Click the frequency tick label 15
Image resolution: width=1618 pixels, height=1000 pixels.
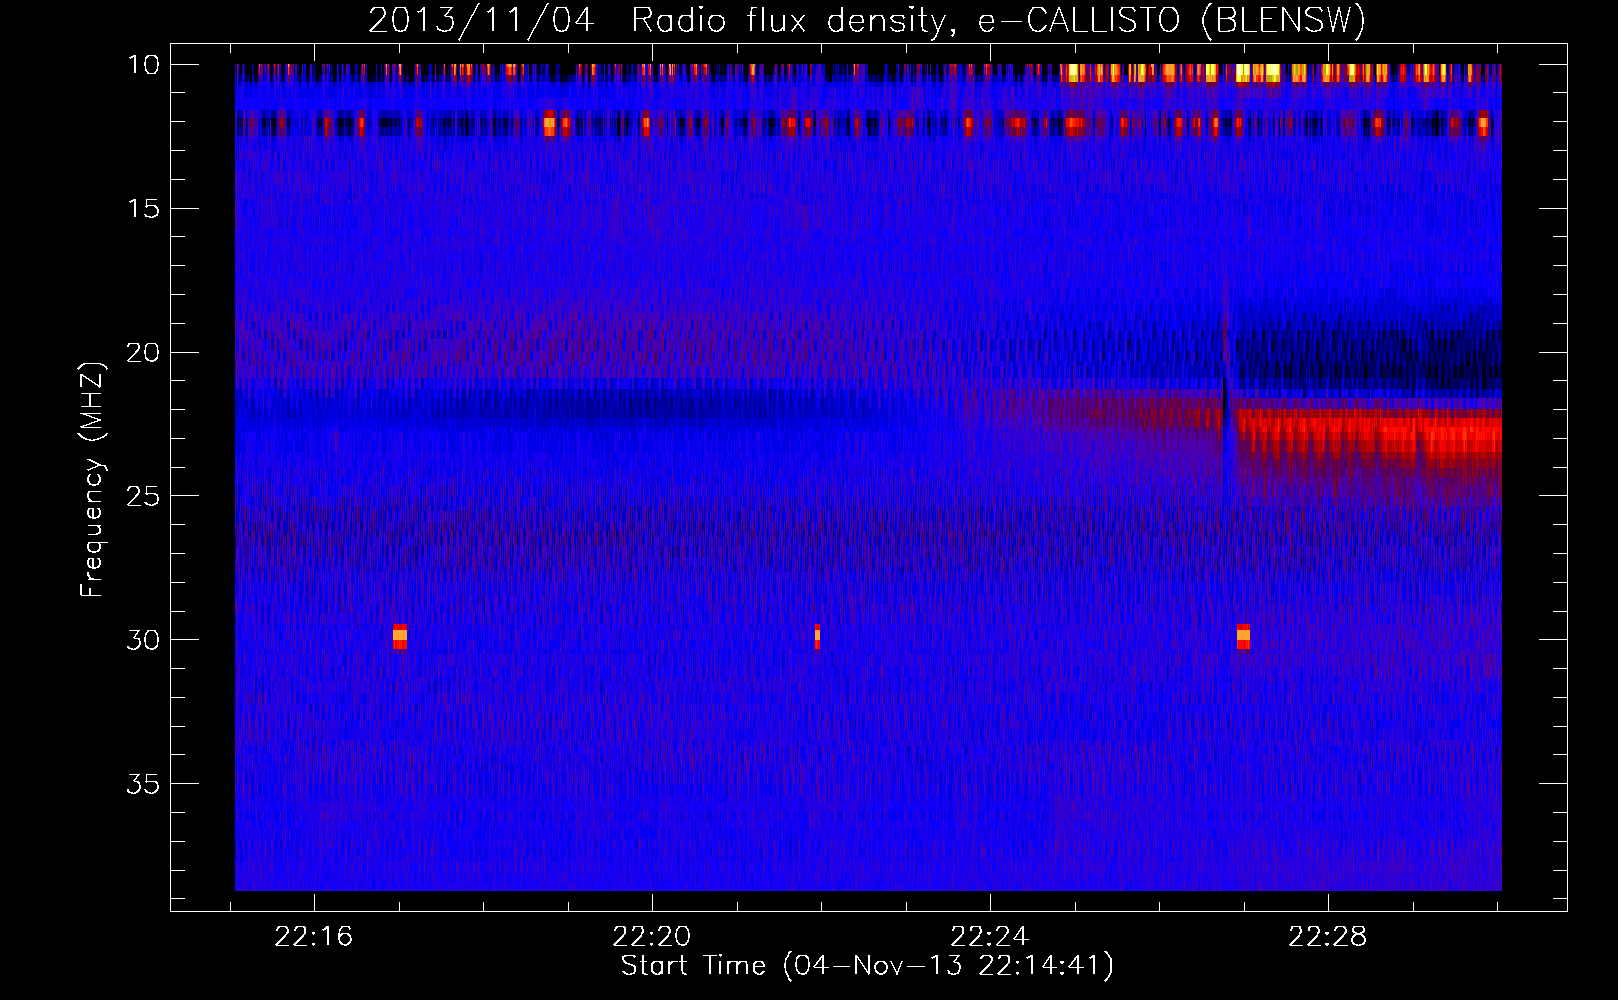143,208
